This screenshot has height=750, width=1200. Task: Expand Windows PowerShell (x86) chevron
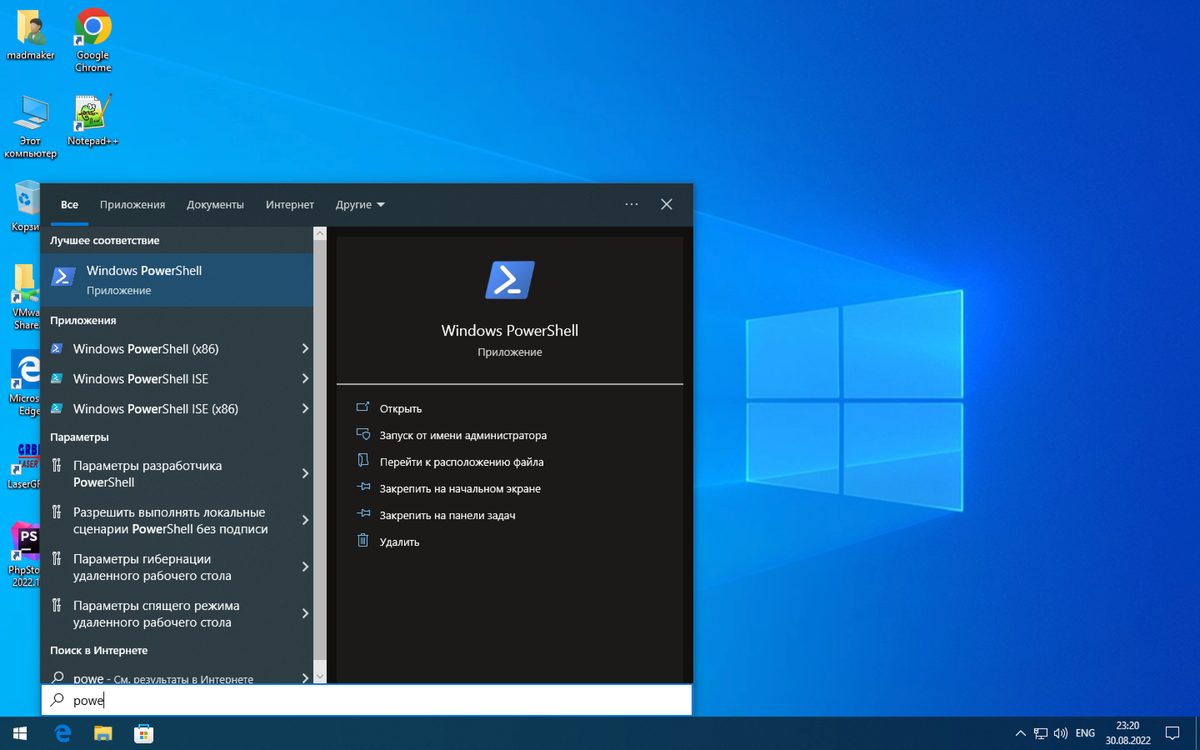(x=305, y=349)
